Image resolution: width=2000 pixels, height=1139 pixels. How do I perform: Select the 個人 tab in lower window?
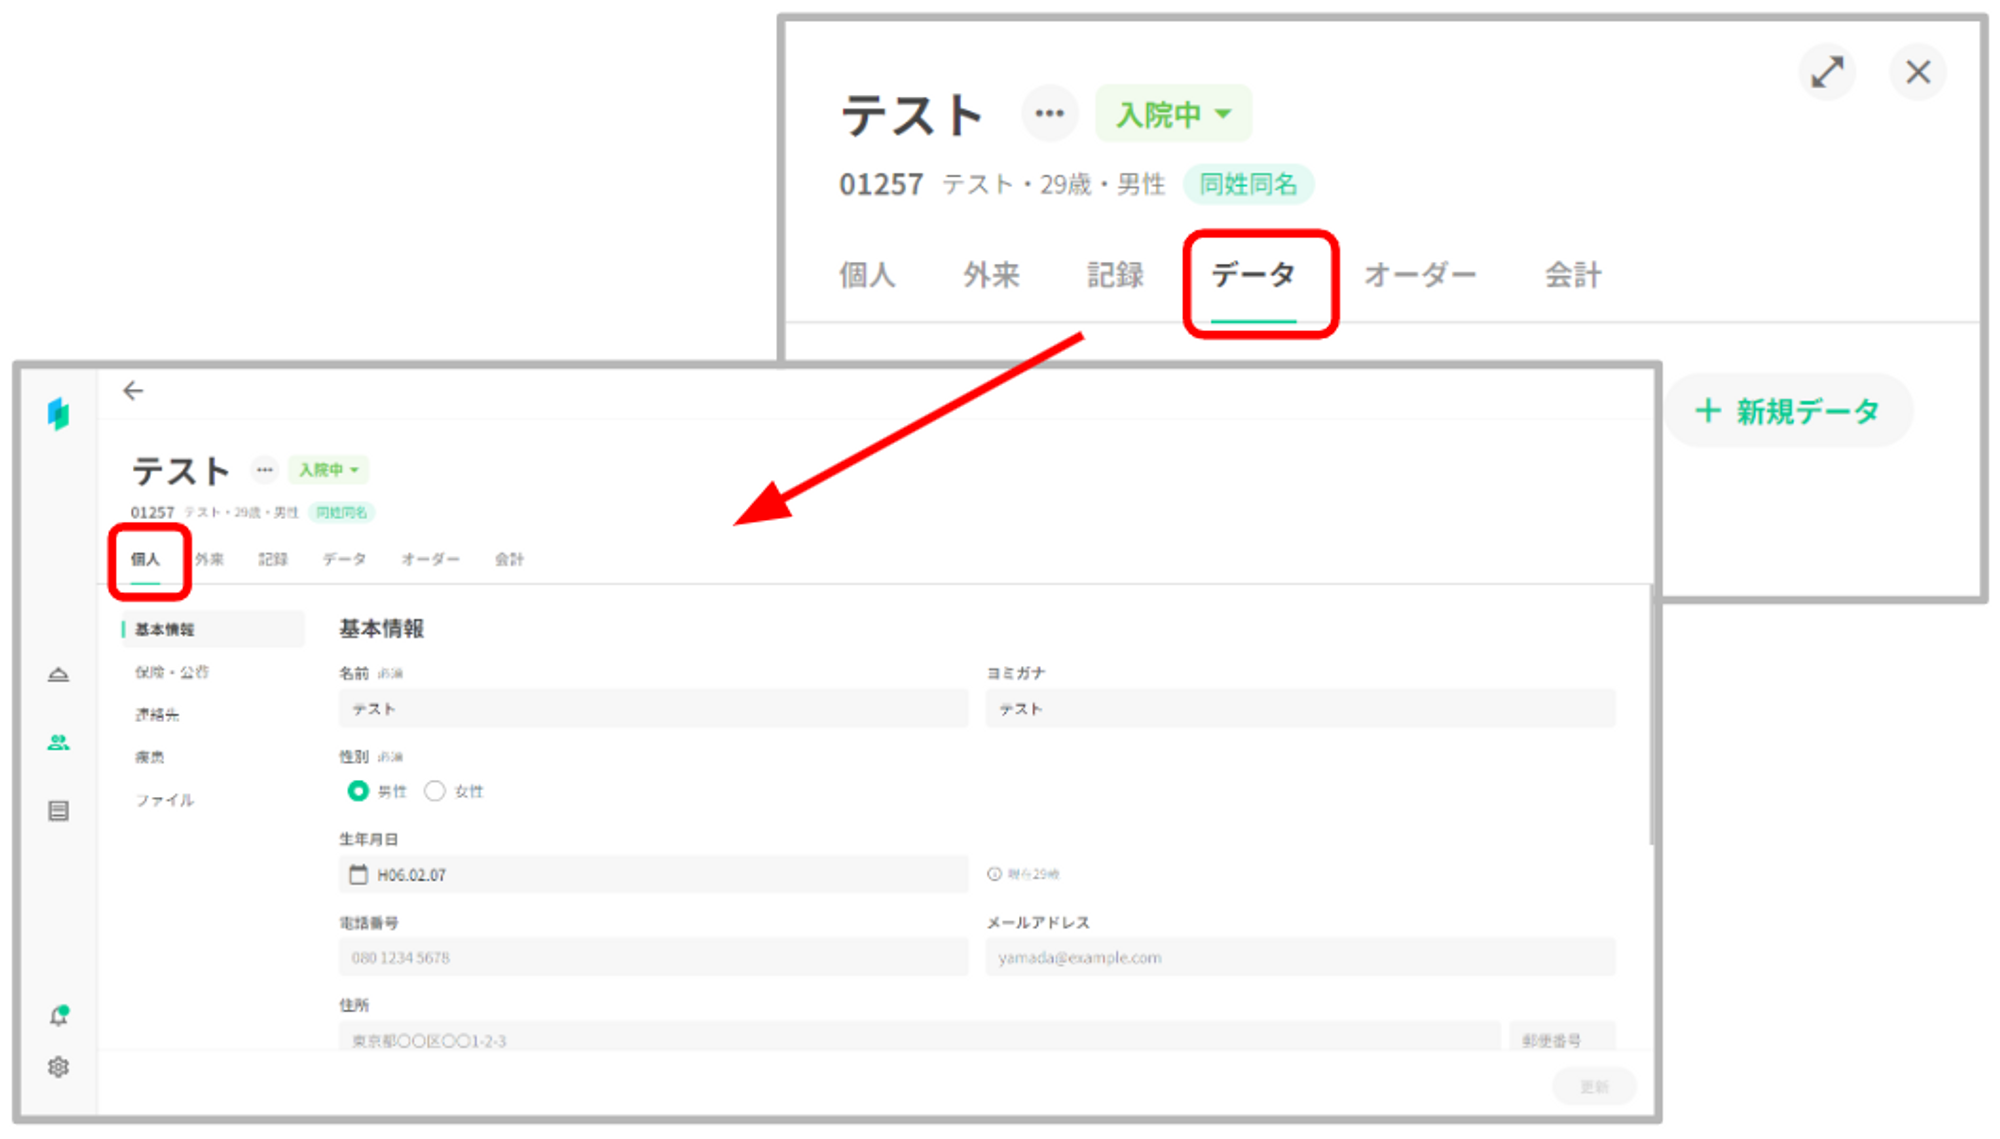click(146, 559)
